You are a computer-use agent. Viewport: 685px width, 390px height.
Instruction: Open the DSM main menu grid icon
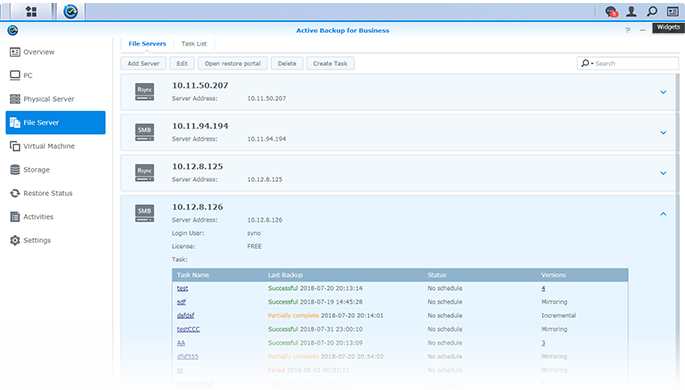coord(31,11)
